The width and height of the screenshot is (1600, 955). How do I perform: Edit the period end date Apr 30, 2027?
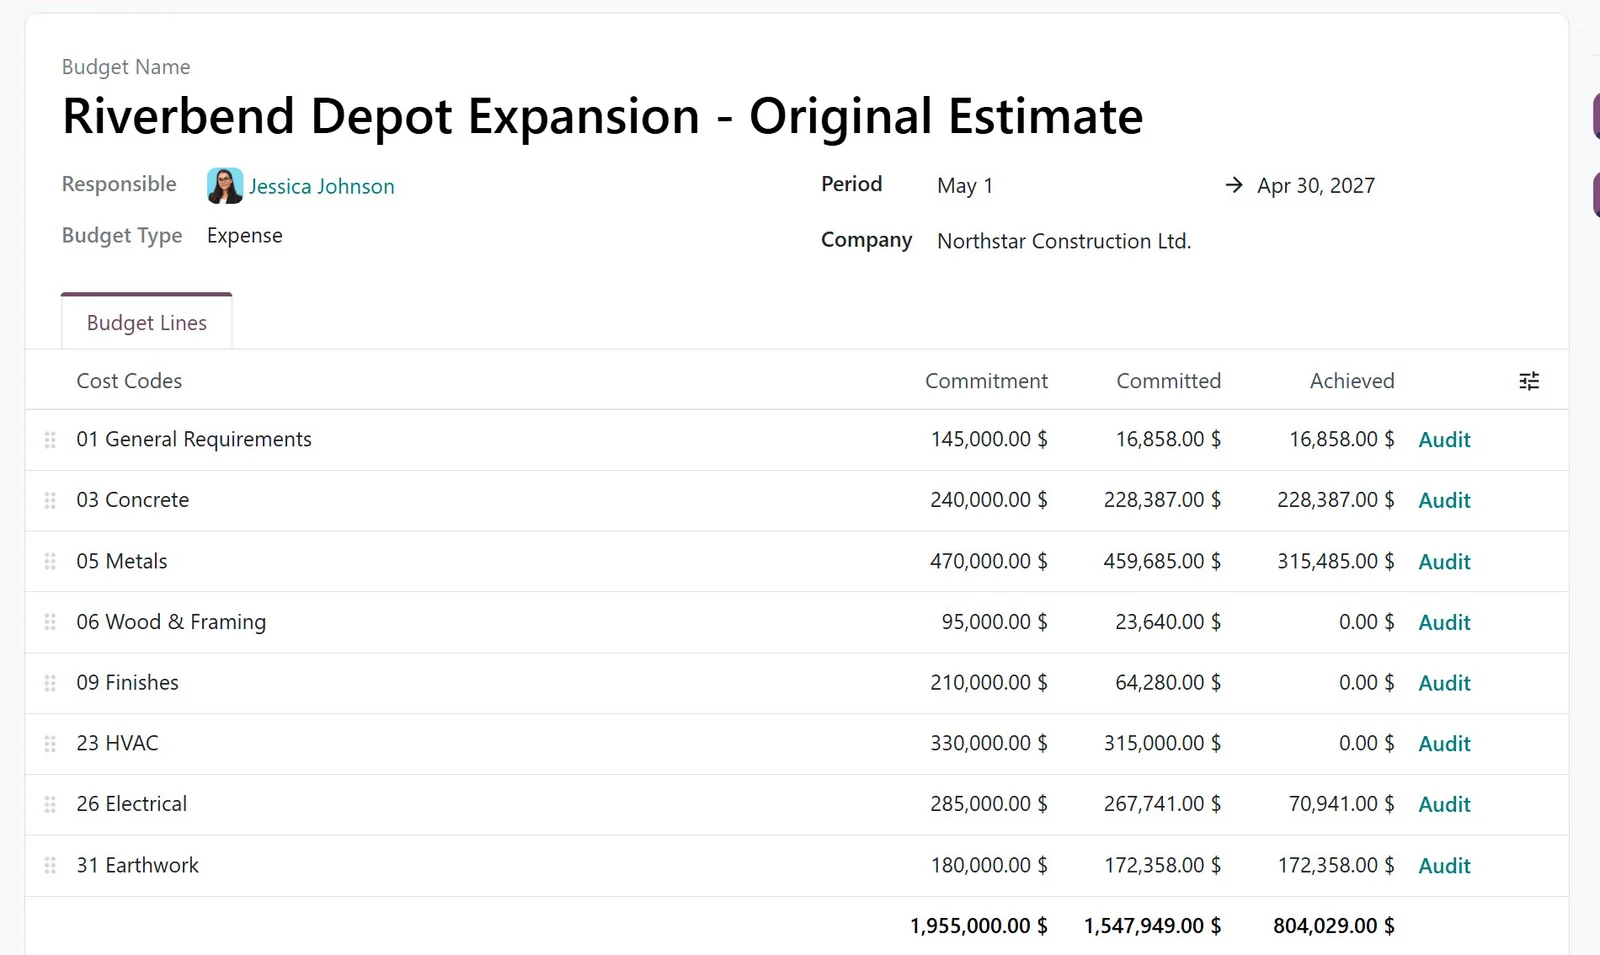coord(1316,186)
